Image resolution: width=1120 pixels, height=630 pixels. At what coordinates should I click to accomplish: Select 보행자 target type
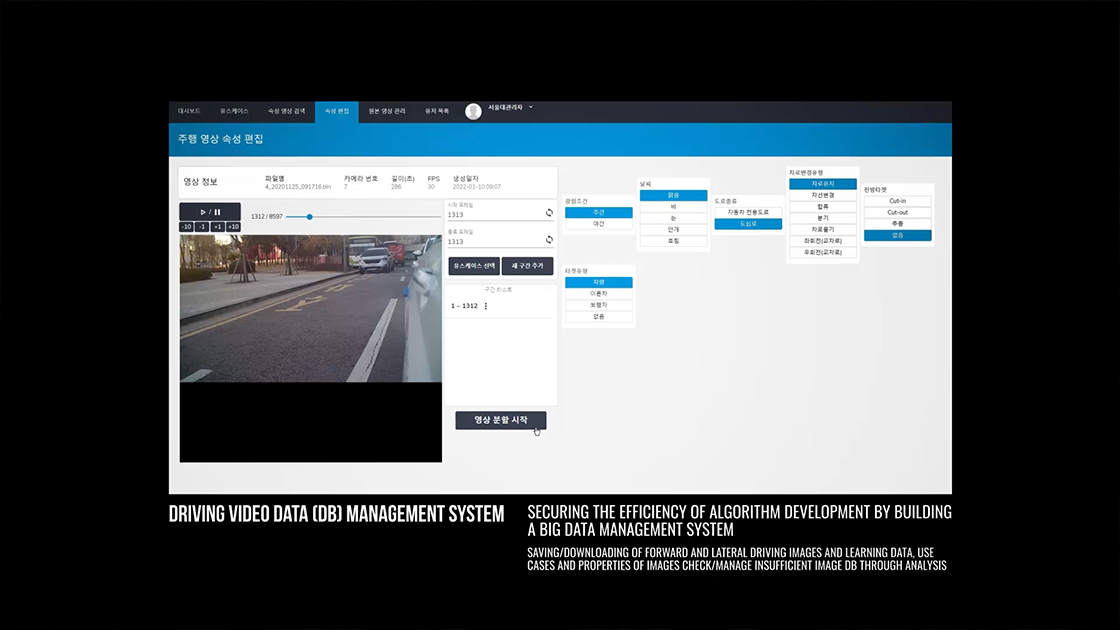click(x=599, y=305)
